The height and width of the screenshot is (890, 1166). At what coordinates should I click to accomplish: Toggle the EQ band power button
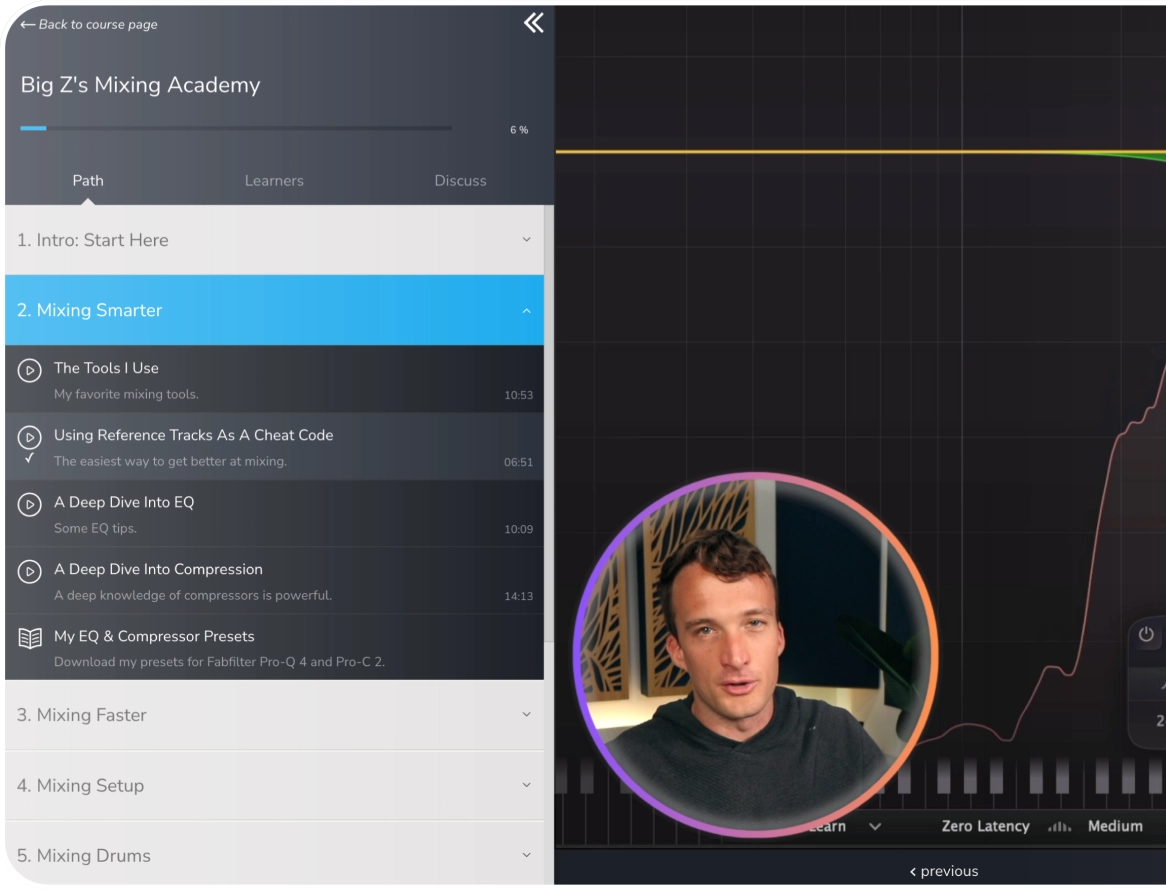coord(1146,634)
